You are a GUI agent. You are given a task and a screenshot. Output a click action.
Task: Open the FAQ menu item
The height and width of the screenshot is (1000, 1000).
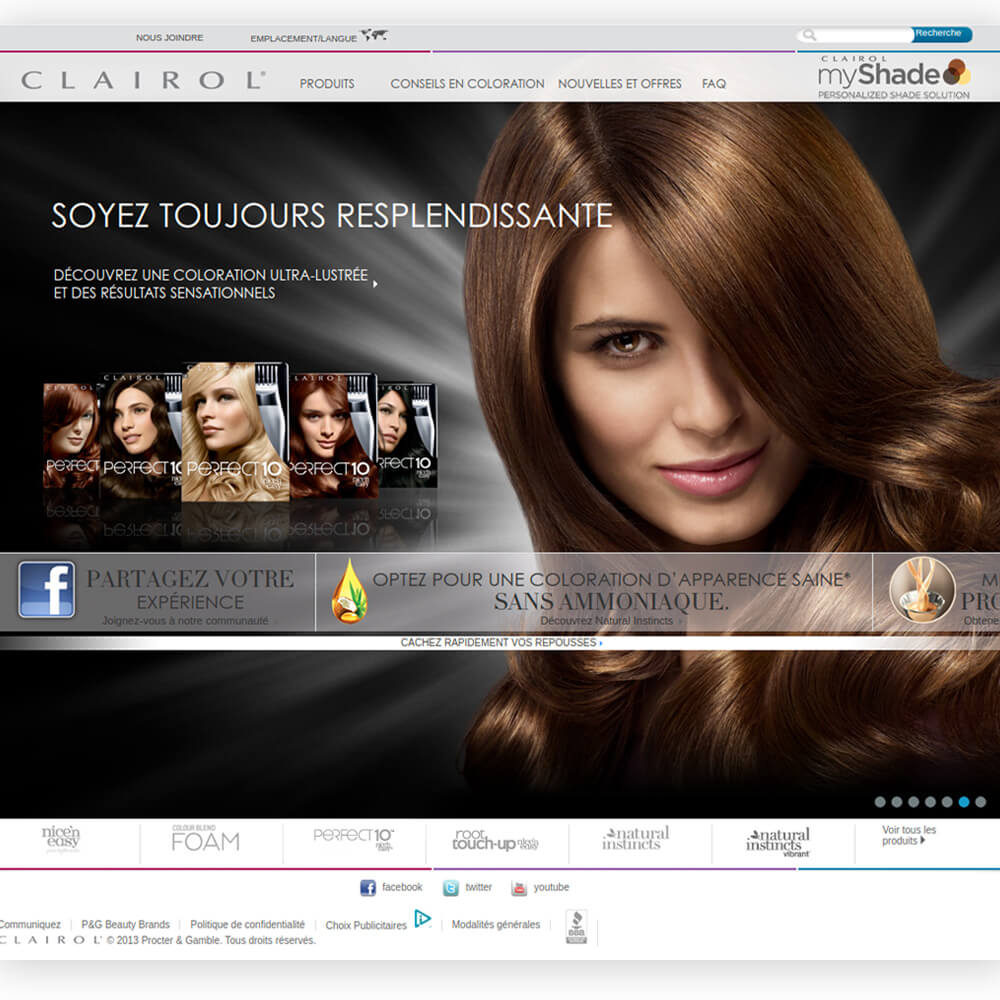(x=714, y=84)
